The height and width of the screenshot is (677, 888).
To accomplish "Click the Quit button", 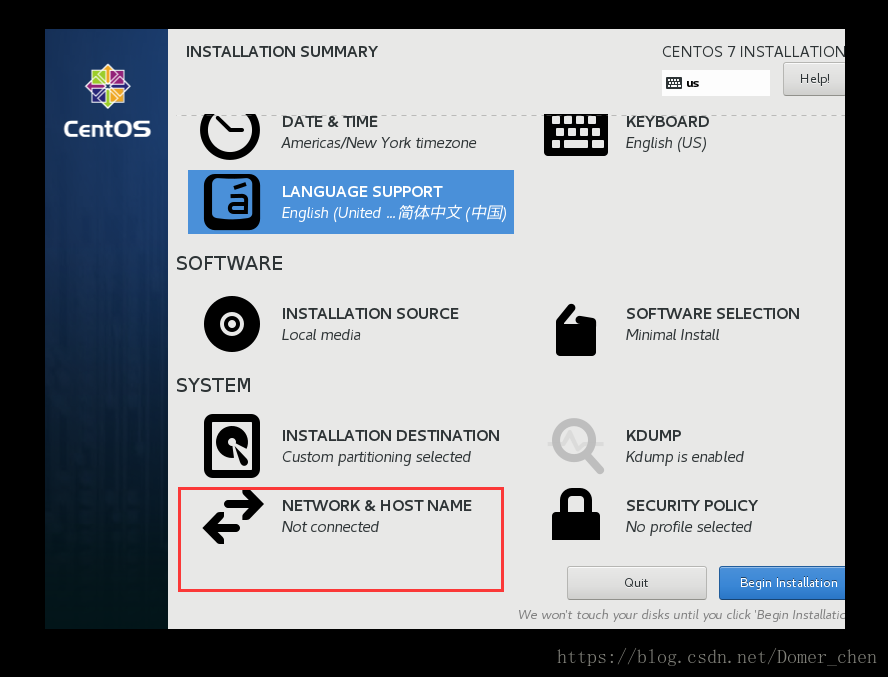I will tap(637, 583).
